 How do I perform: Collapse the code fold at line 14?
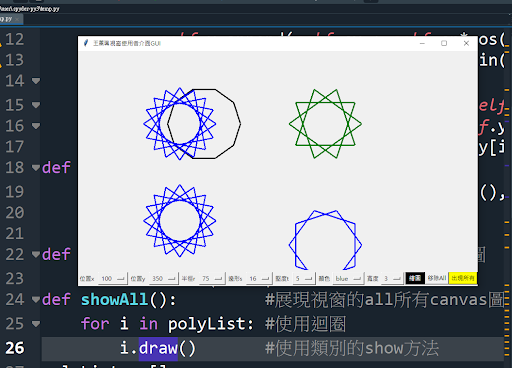coord(36,81)
